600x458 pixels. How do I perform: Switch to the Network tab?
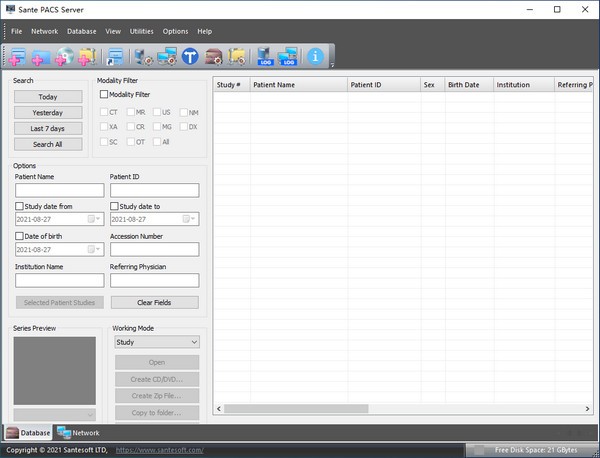79,433
